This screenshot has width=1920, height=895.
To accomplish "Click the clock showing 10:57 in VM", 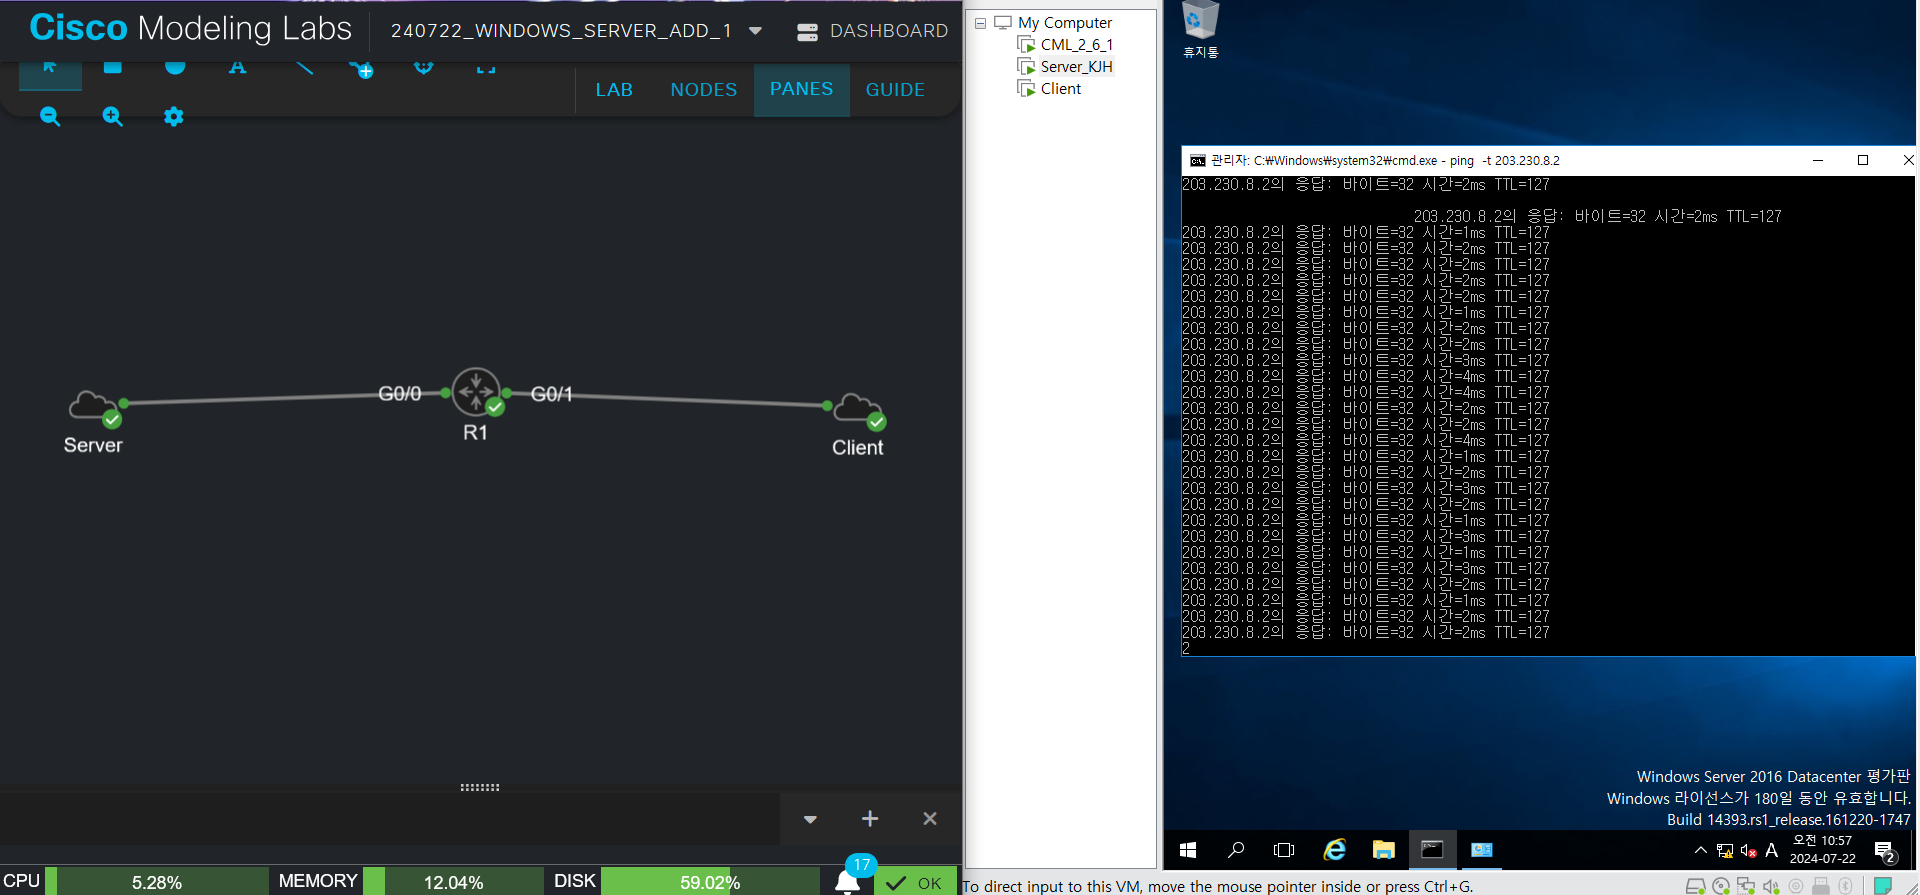I will [x=1822, y=850].
